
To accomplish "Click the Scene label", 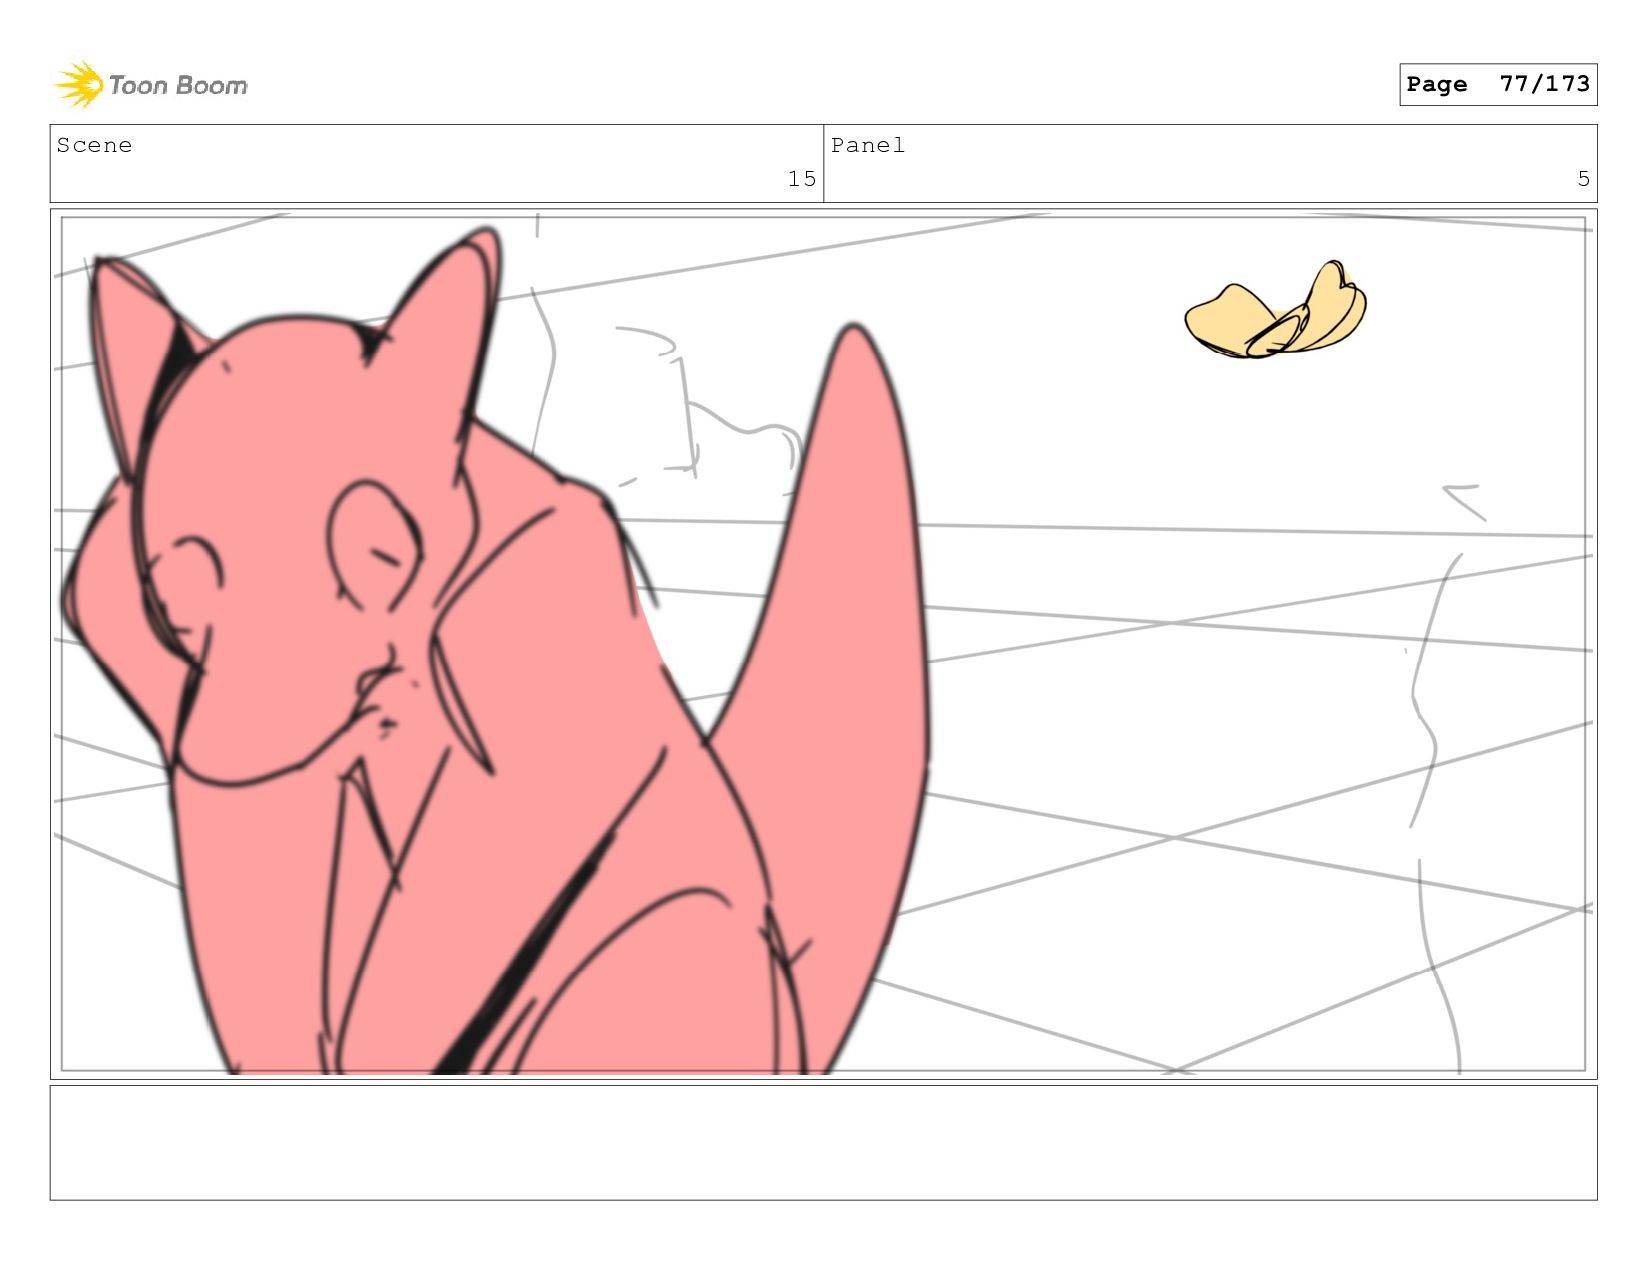I will (94, 145).
